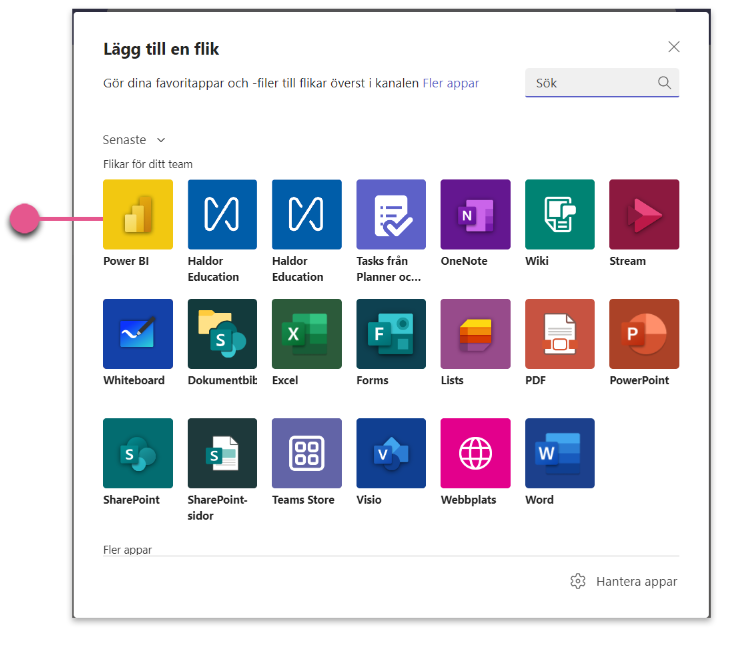Open the Forms app tile
Screen dimensions: 737x649
click(x=391, y=334)
